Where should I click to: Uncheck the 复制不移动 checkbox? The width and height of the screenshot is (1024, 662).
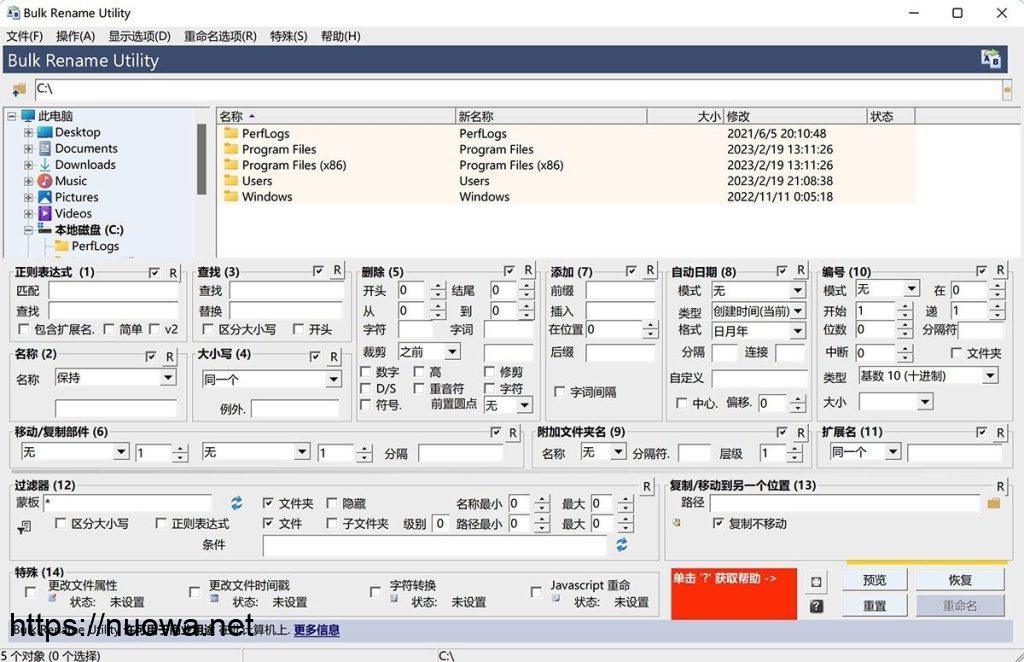point(718,523)
